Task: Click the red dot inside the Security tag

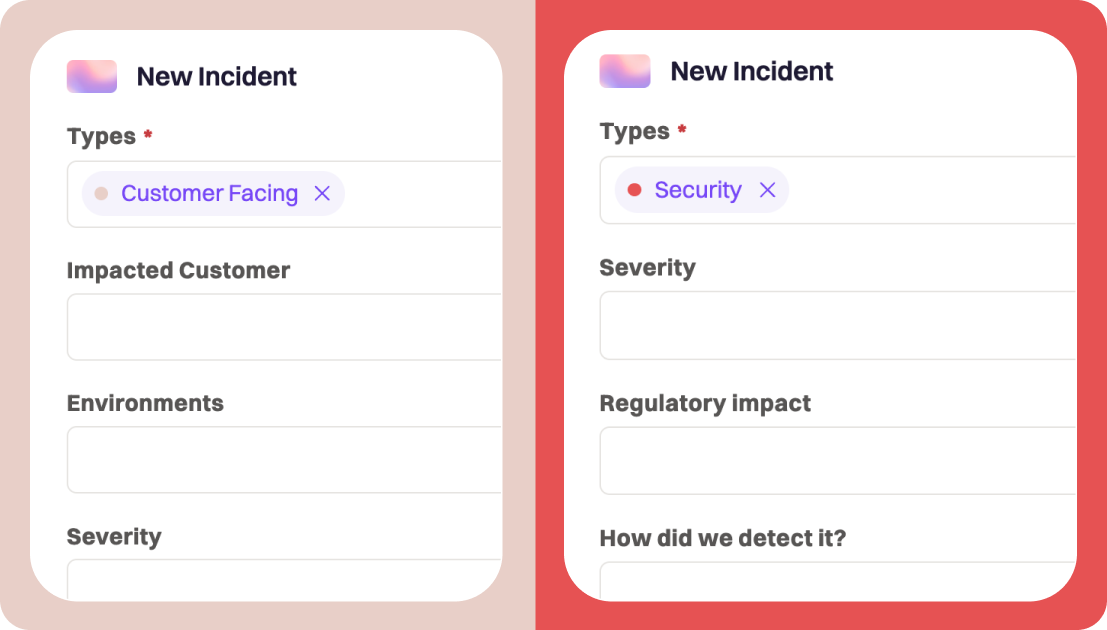Action: 636,189
